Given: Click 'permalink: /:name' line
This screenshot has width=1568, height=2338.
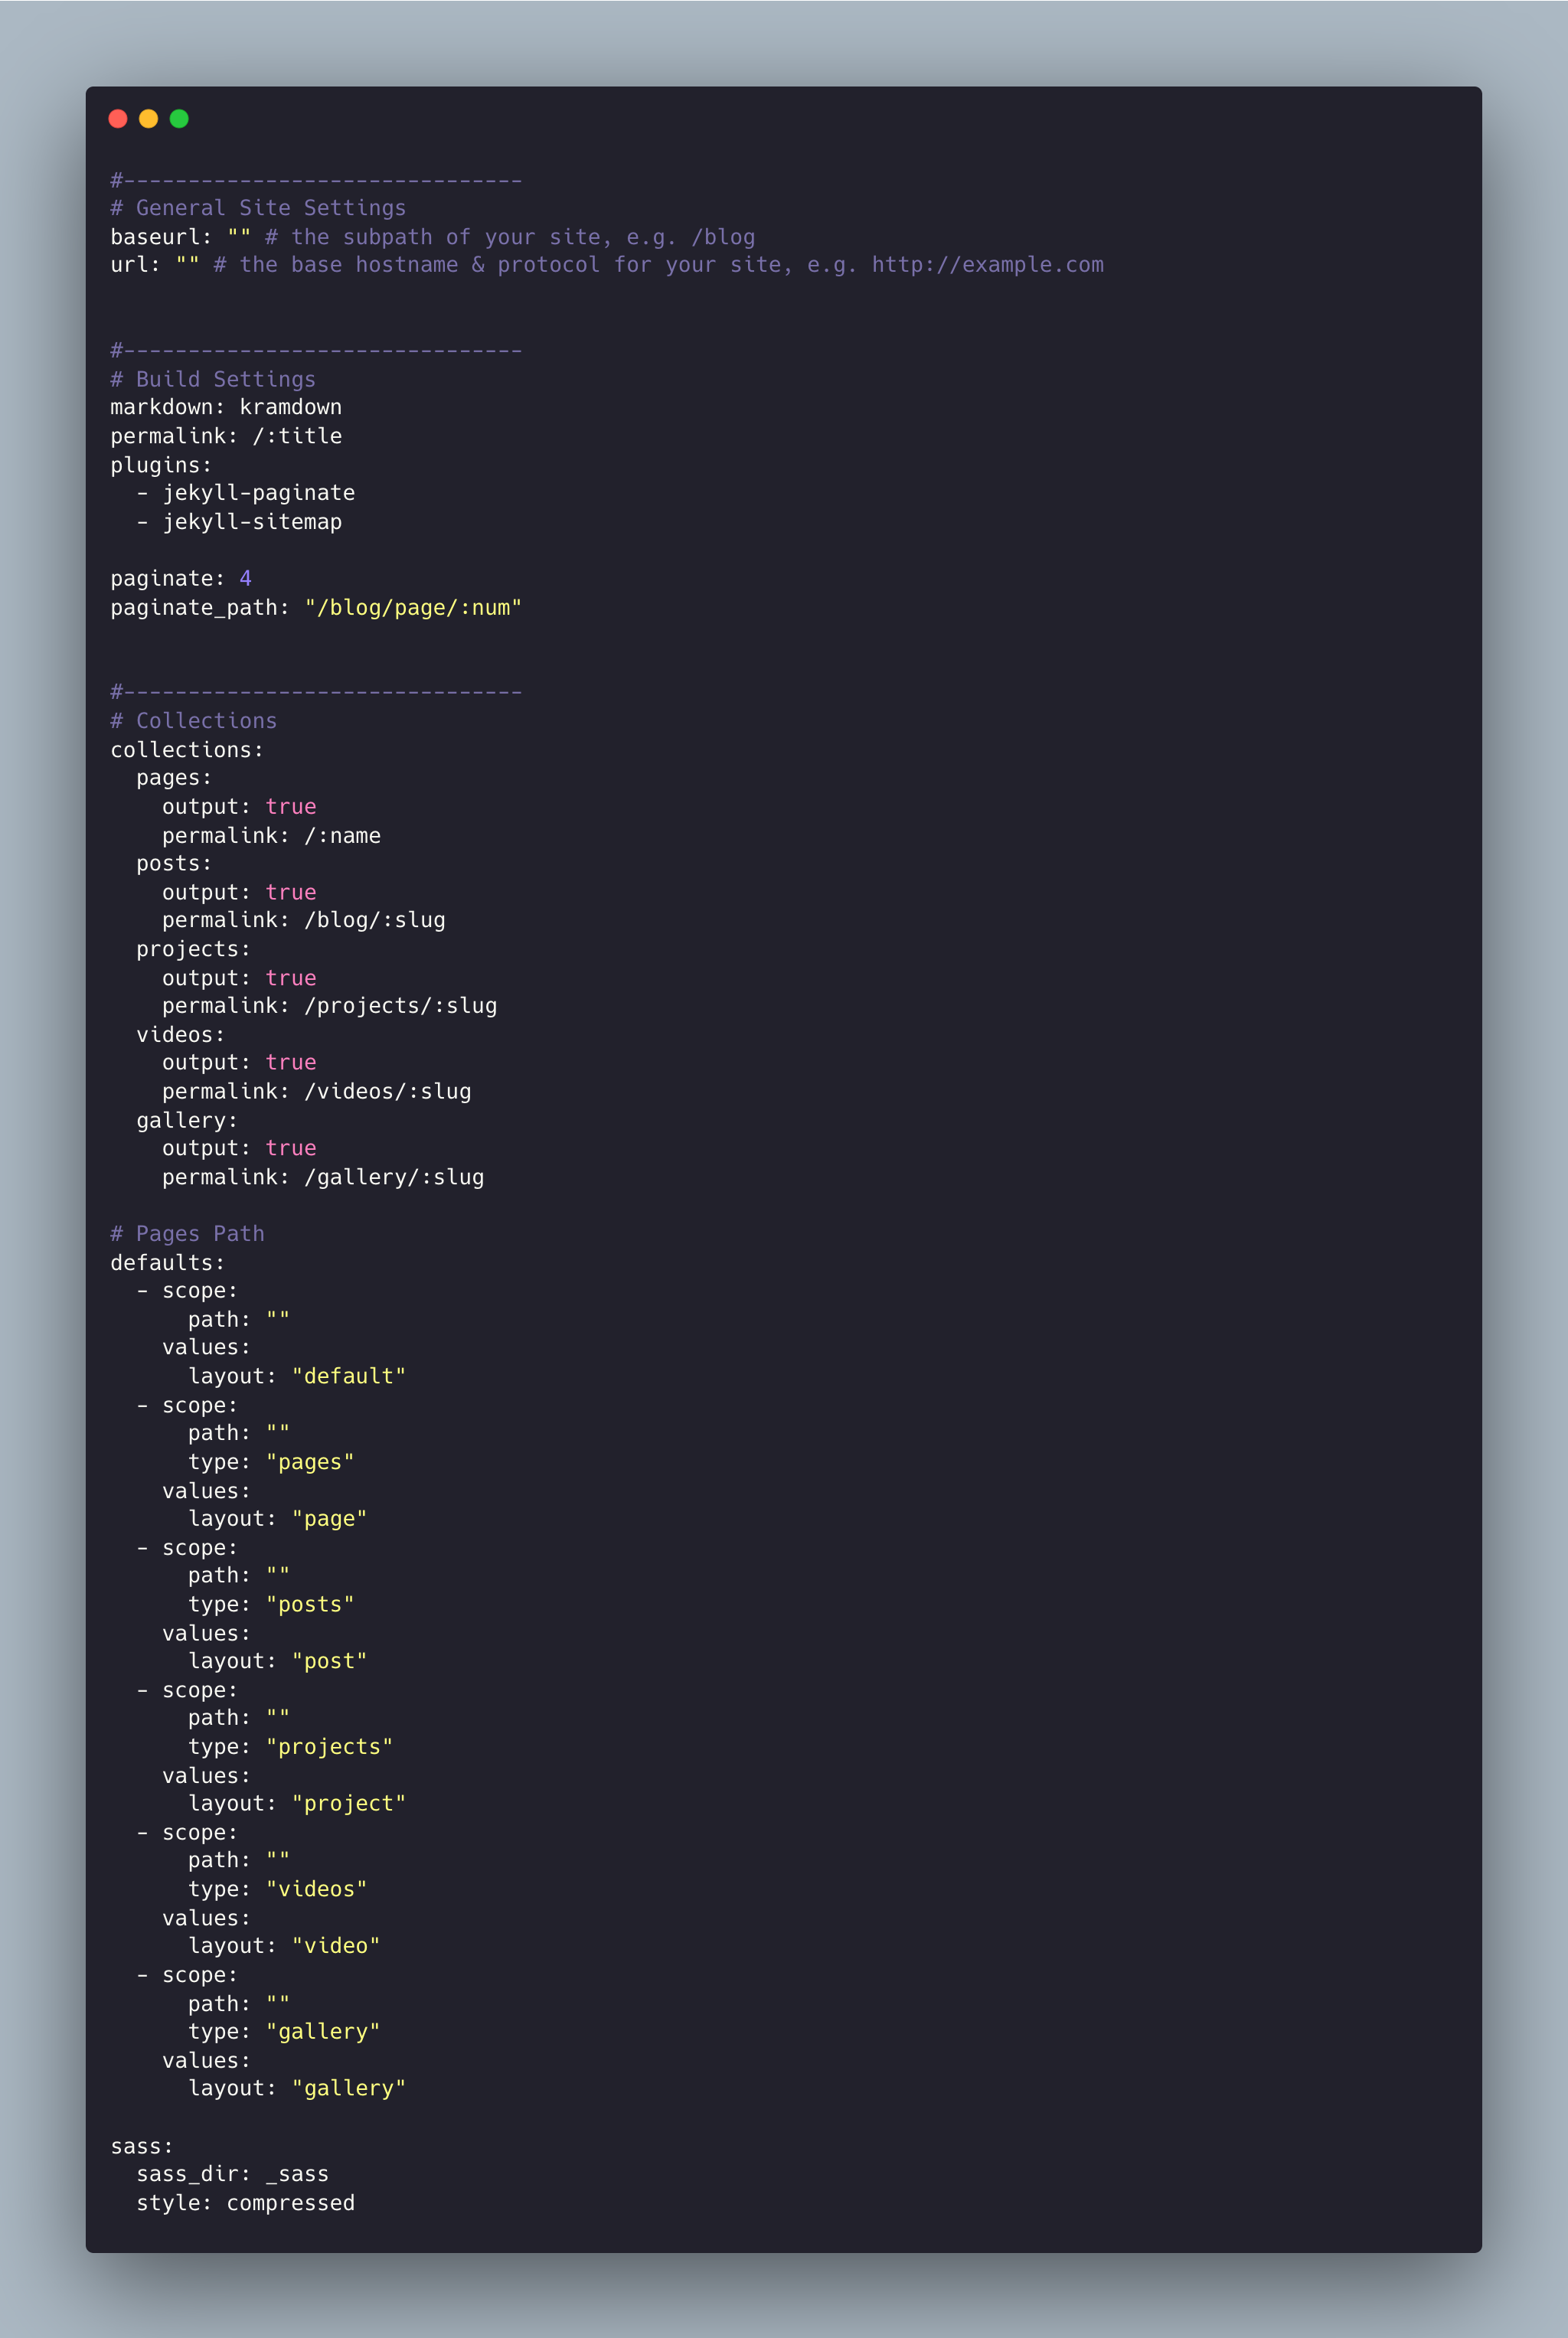Looking at the screenshot, I should tap(271, 836).
